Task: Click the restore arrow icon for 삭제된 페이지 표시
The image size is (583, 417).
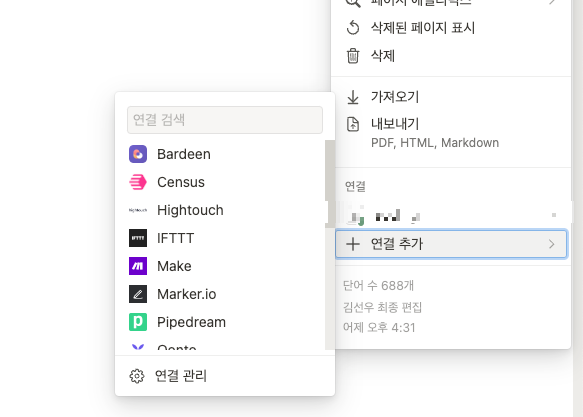Action: tap(353, 28)
